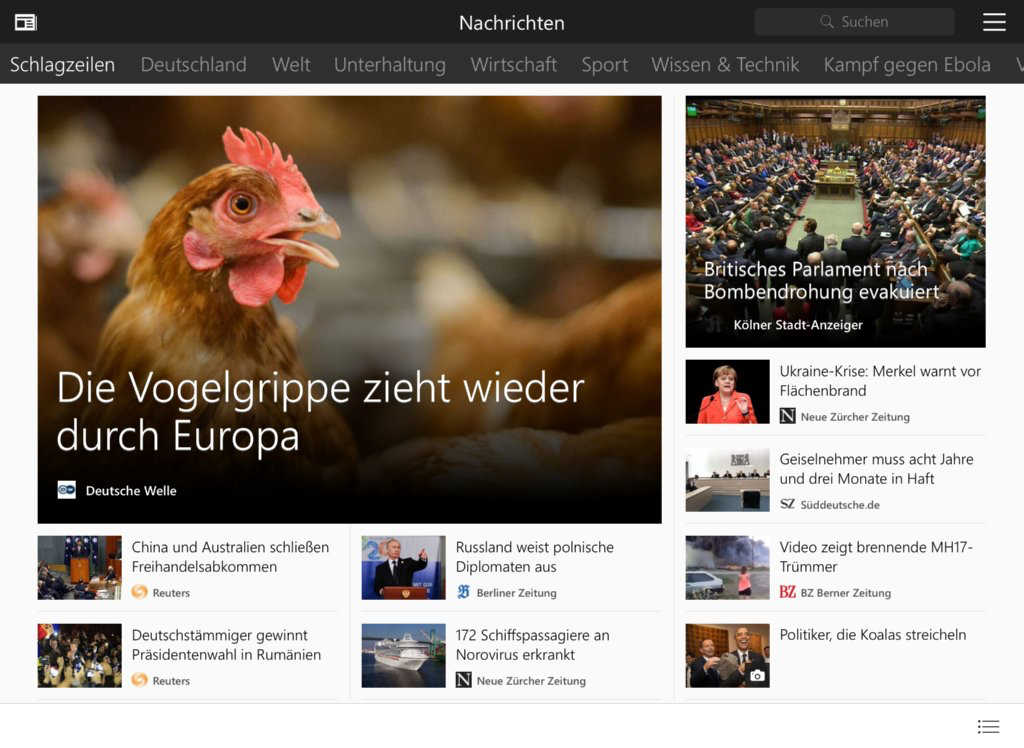This screenshot has width=1024, height=748.
Task: Open the hamburger menu in top bar
Action: coord(993,22)
